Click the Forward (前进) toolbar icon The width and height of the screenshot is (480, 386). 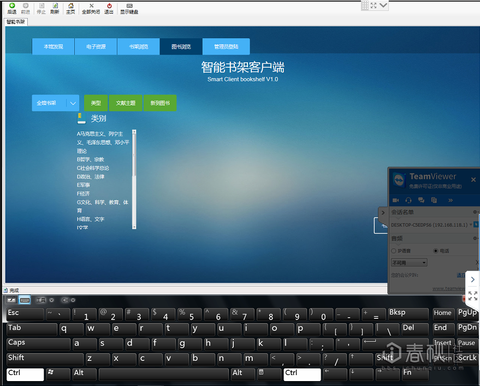(25, 6)
